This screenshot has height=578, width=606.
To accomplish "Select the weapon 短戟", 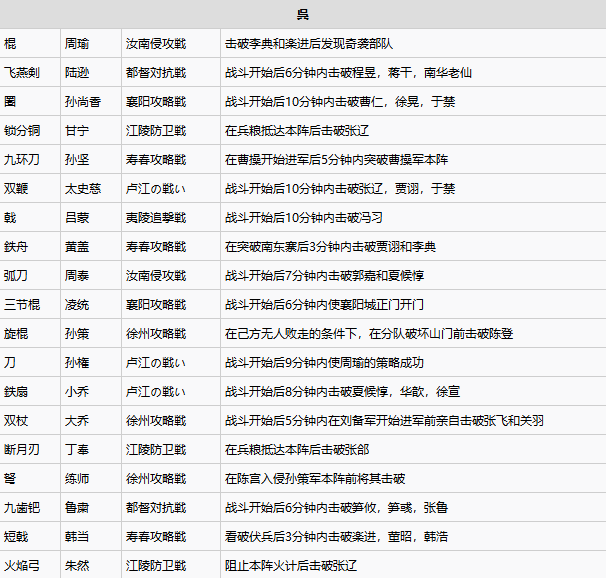I will point(16,536).
